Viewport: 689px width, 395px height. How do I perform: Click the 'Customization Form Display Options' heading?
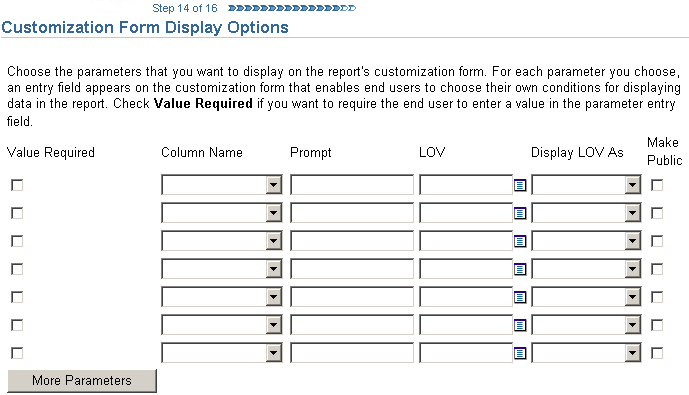(145, 27)
